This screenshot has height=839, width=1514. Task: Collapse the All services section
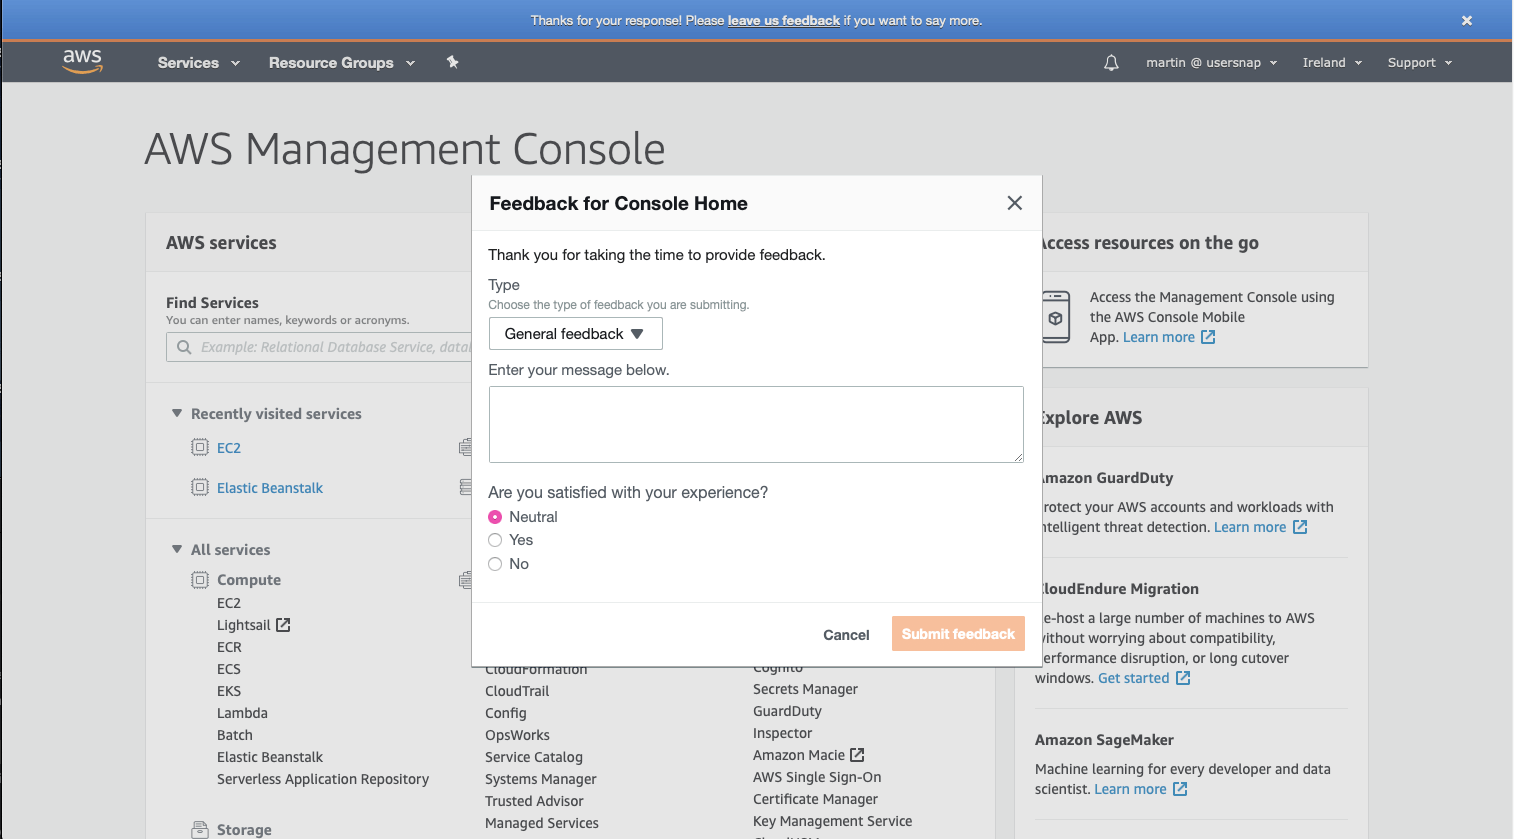click(x=177, y=549)
